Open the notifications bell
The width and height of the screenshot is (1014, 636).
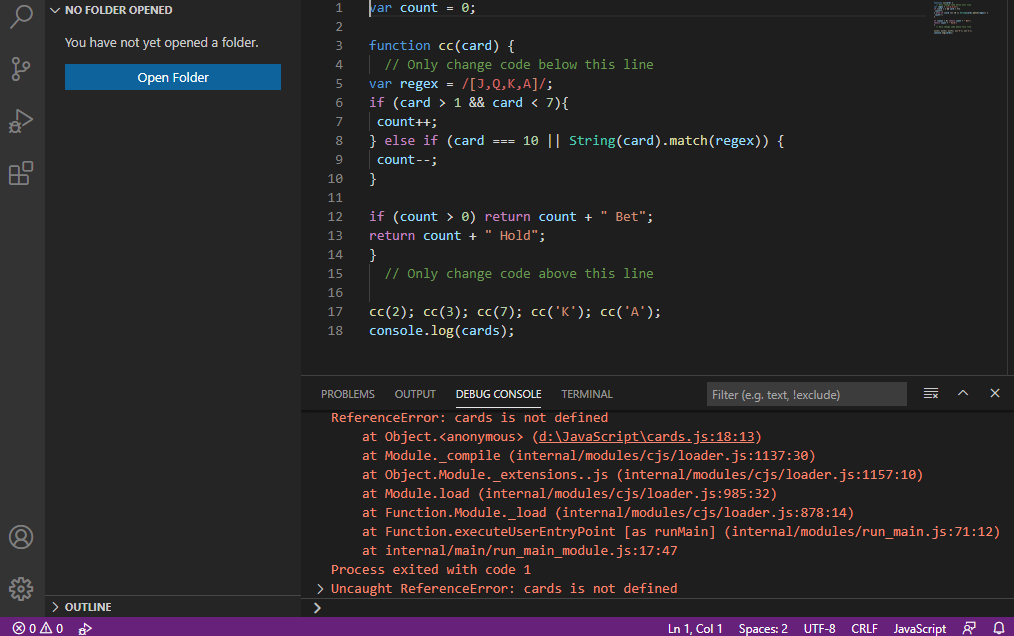point(997,628)
